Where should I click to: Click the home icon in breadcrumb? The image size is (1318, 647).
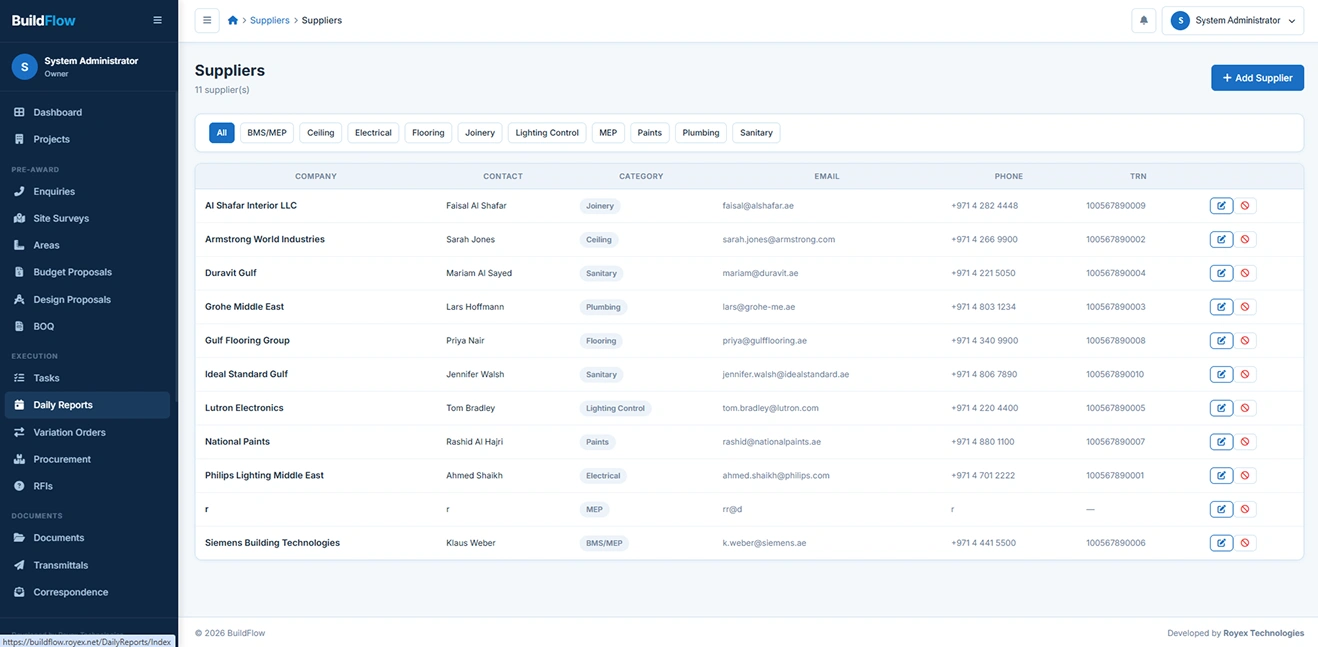click(233, 21)
